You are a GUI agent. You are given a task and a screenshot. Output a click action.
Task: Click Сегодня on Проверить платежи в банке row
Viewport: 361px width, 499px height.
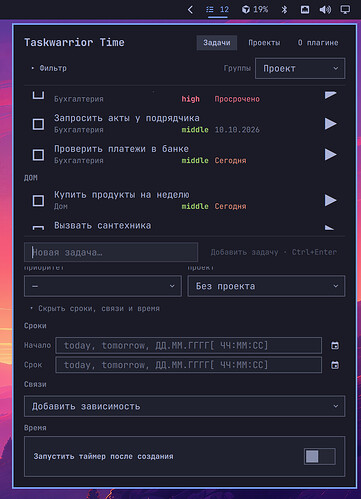[x=230, y=160]
